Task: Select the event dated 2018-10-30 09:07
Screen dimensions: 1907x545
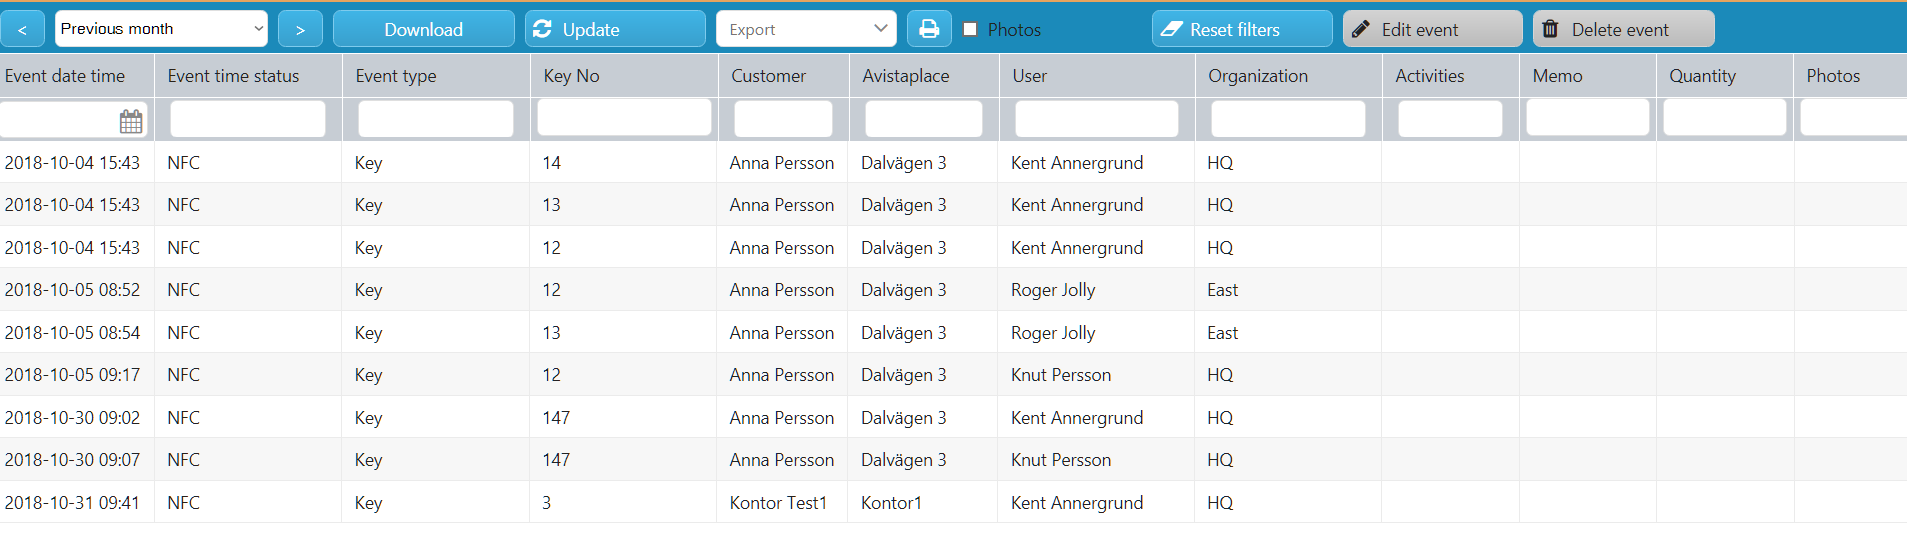Action: click(x=953, y=459)
